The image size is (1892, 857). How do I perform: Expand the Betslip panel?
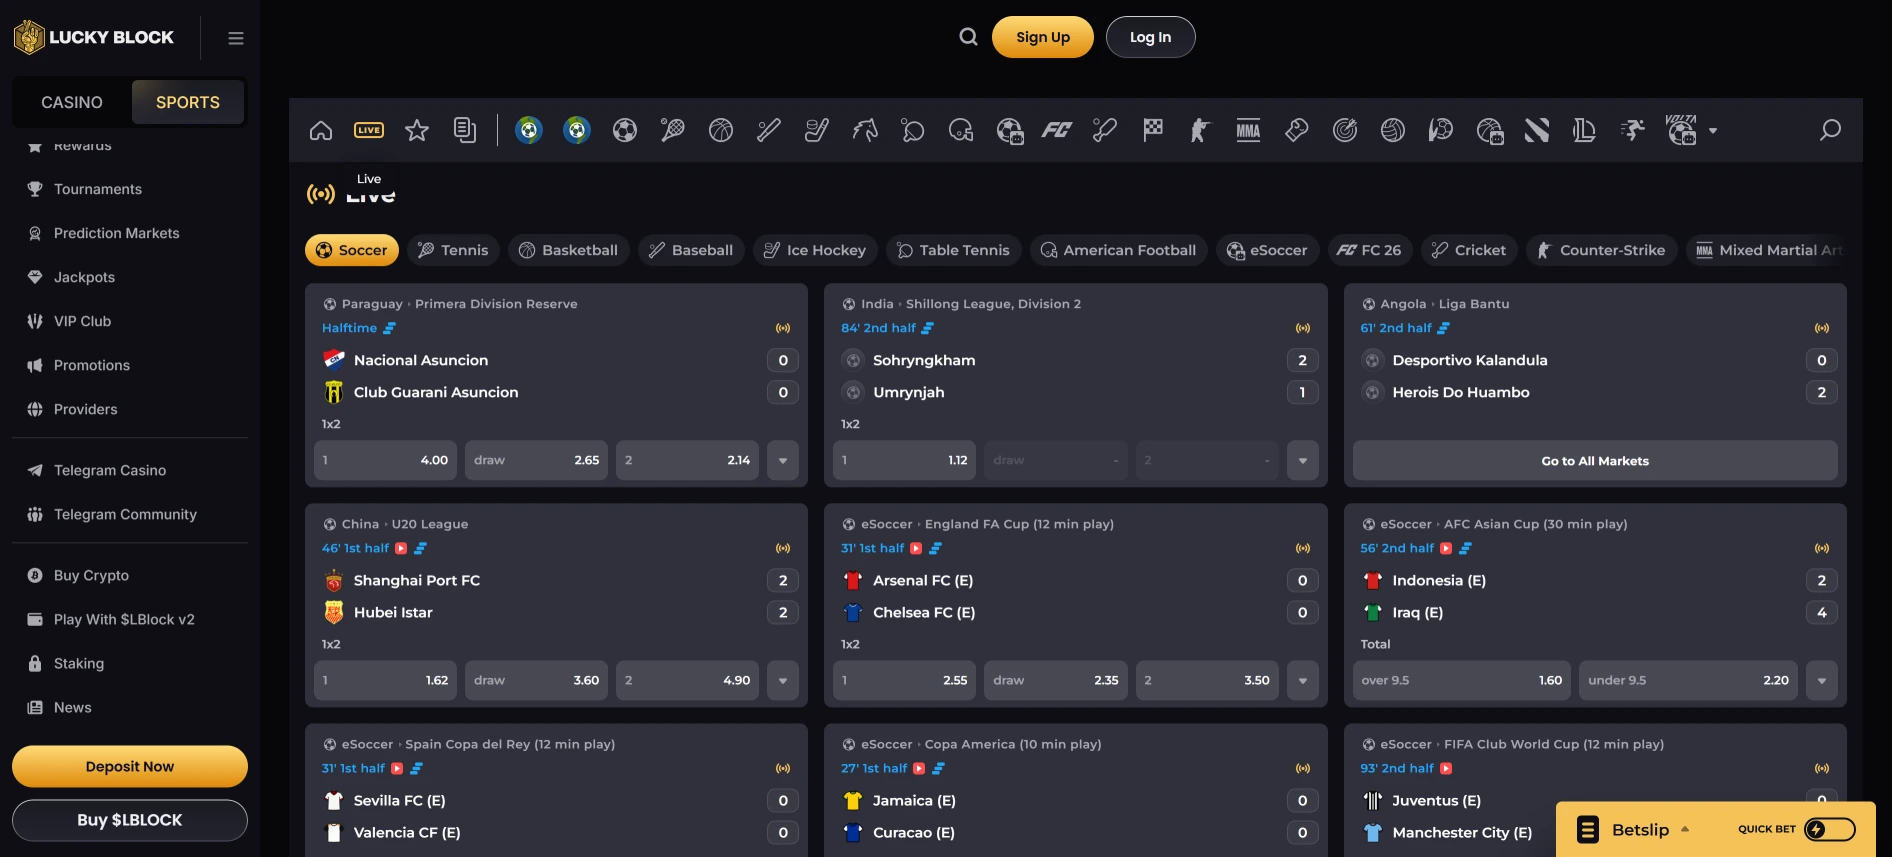1640,829
